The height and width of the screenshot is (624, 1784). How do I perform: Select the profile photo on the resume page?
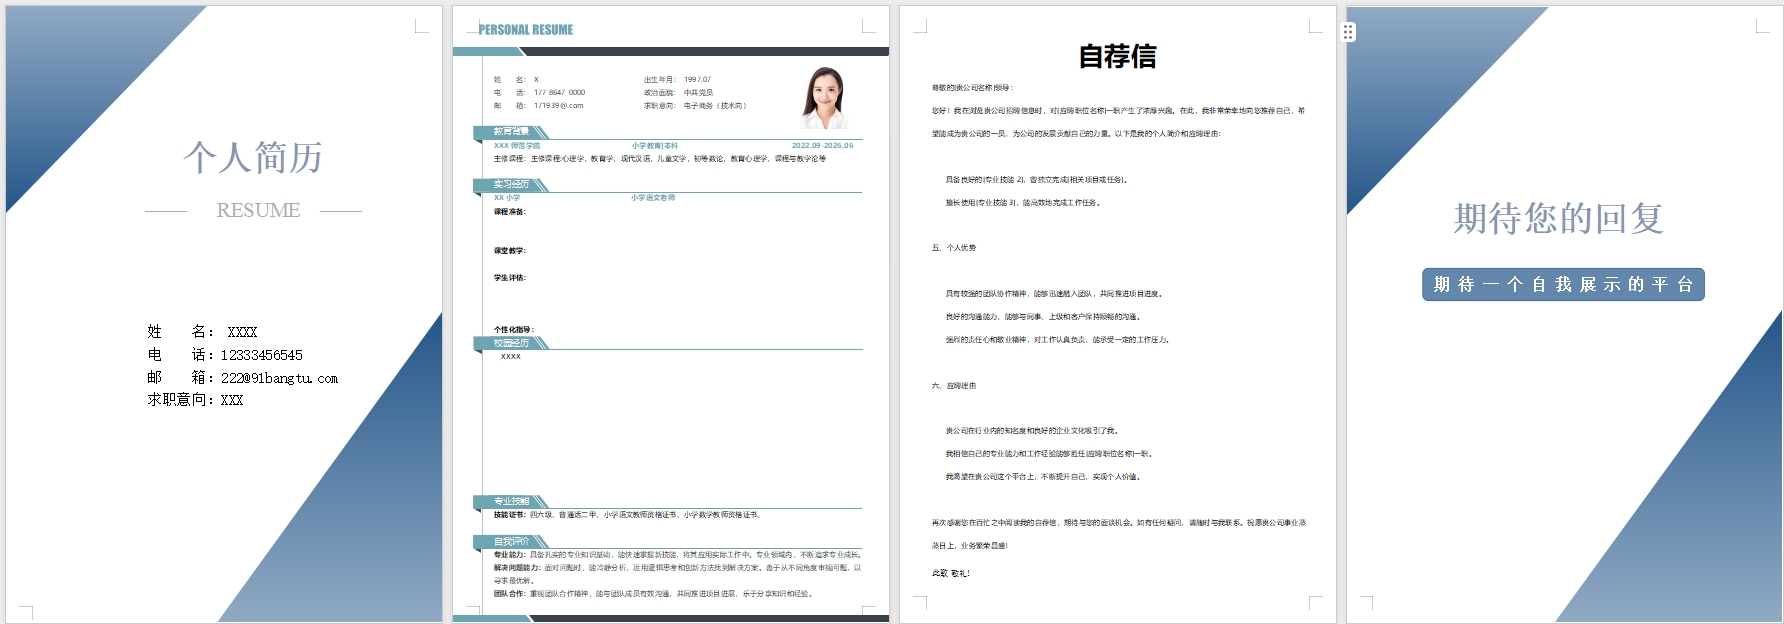point(826,98)
